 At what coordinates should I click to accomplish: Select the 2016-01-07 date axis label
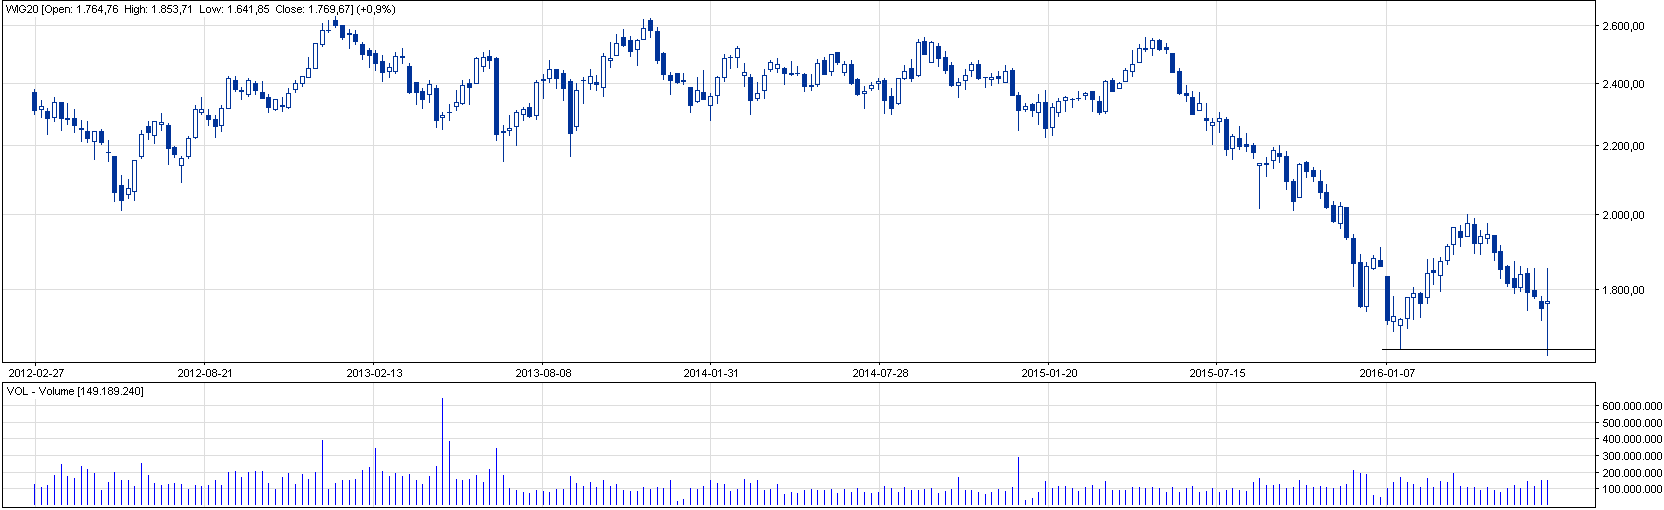pos(1387,373)
